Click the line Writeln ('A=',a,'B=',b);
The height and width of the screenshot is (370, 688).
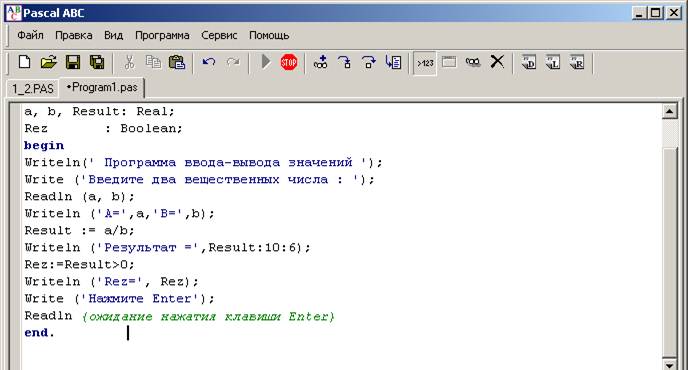tap(119, 214)
